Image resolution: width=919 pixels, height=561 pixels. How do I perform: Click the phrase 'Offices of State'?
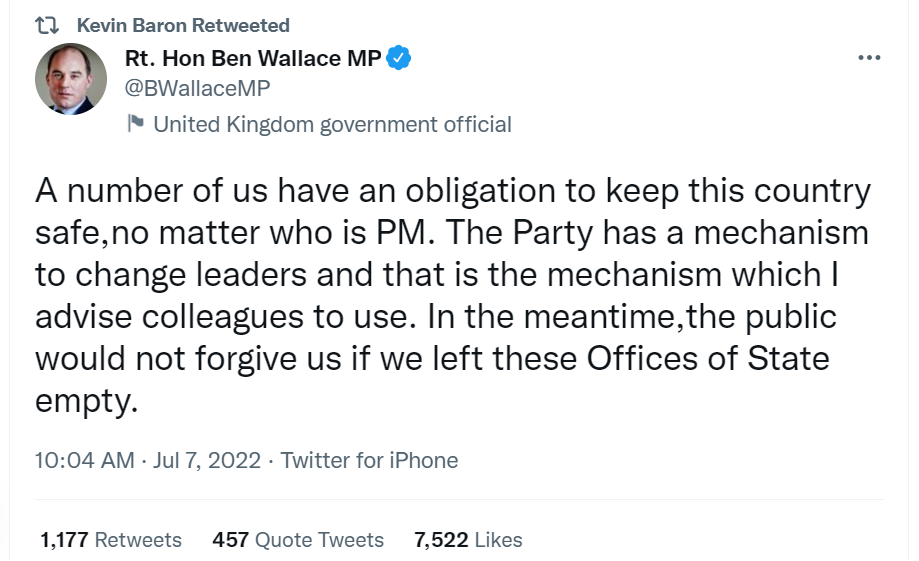click(x=689, y=358)
